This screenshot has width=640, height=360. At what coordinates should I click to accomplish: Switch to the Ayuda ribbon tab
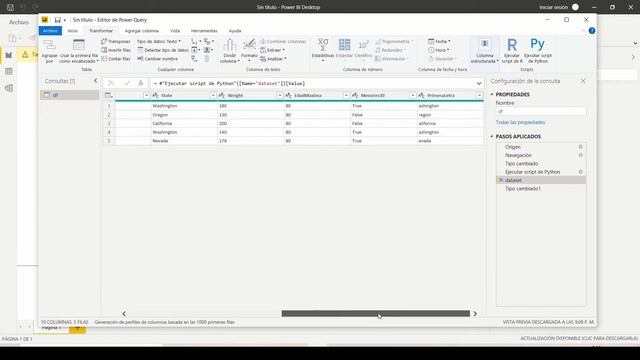[x=235, y=31]
